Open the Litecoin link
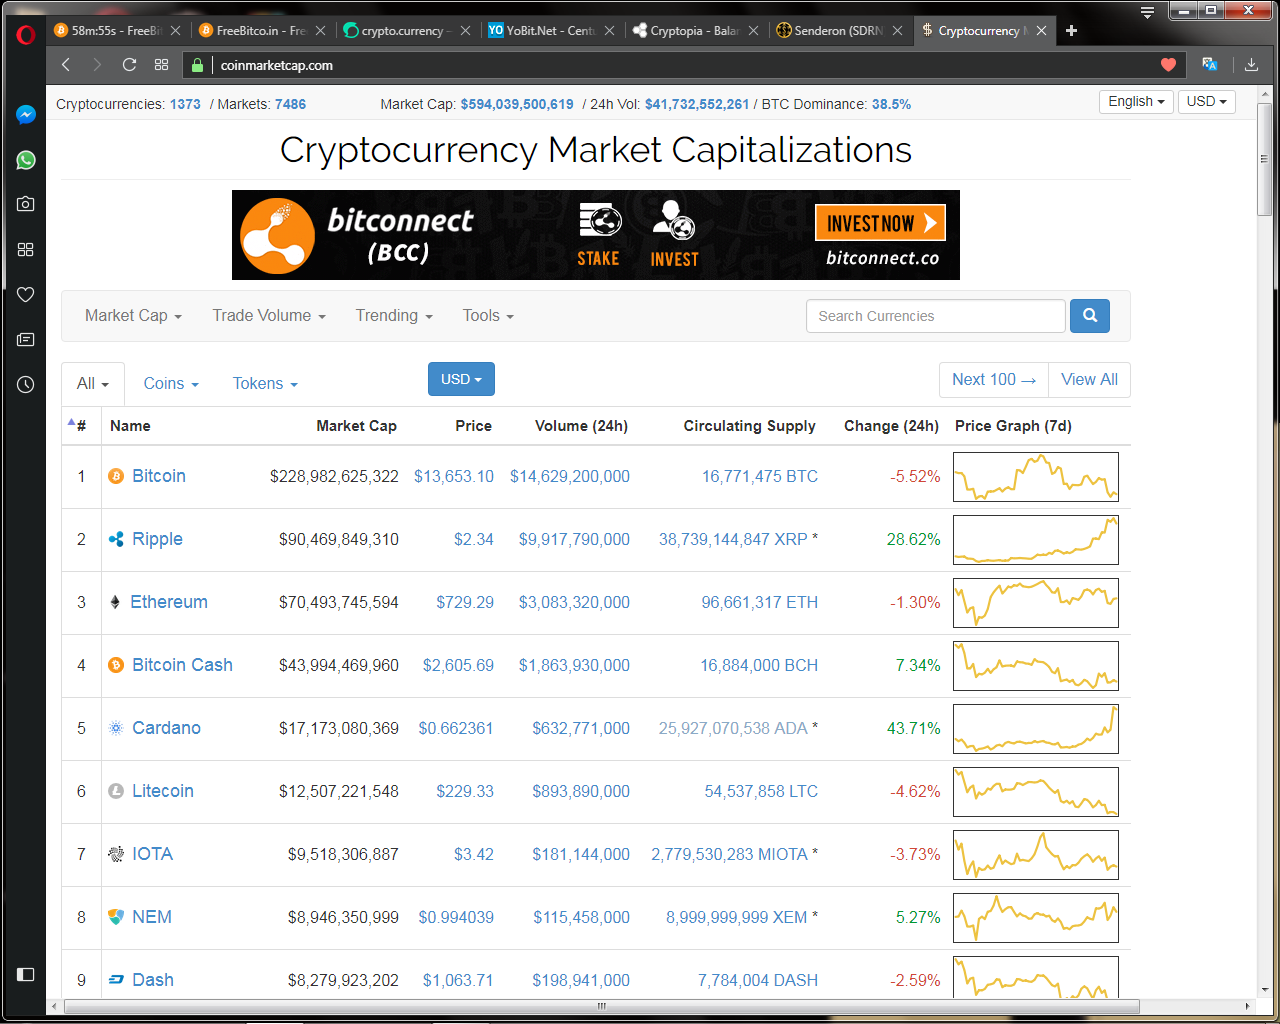 [x=163, y=791]
